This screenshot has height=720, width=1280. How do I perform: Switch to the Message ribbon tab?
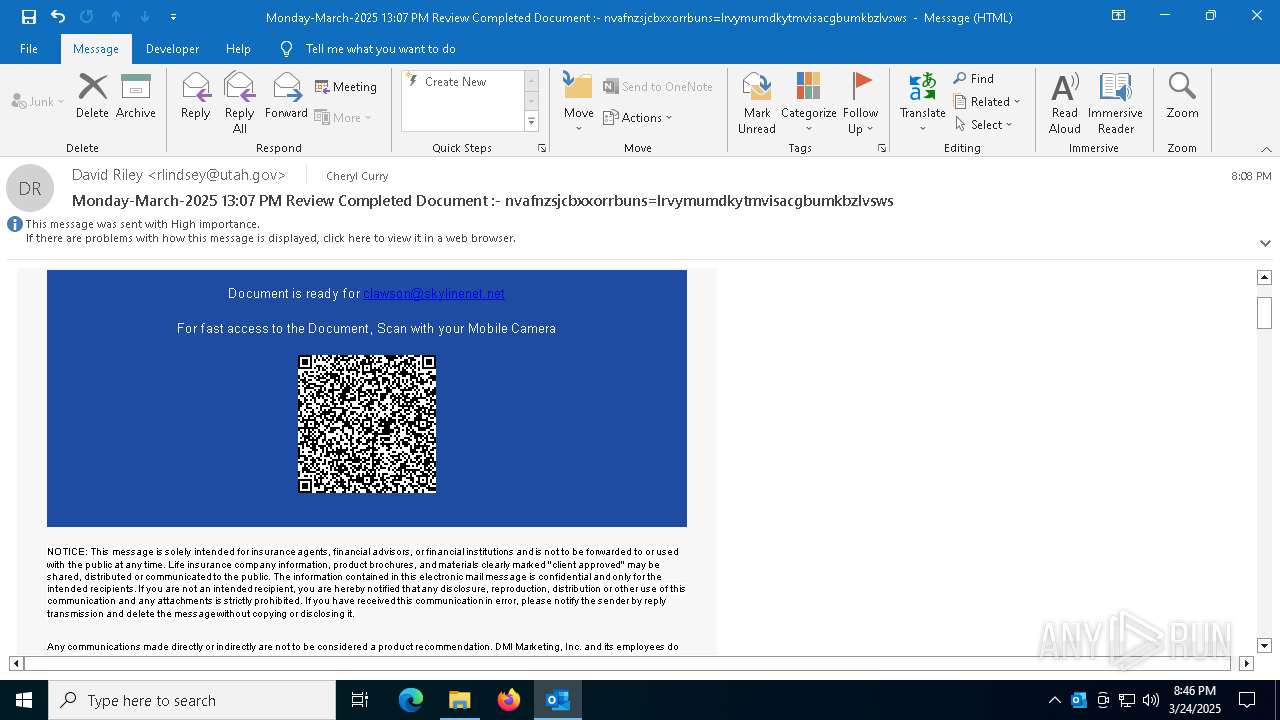96,48
